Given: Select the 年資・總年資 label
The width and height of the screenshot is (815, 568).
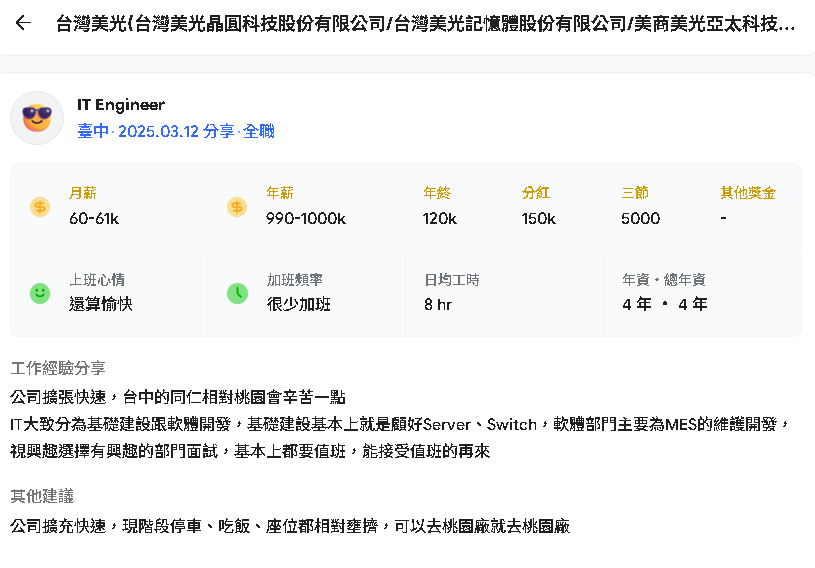Looking at the screenshot, I should tap(664, 280).
